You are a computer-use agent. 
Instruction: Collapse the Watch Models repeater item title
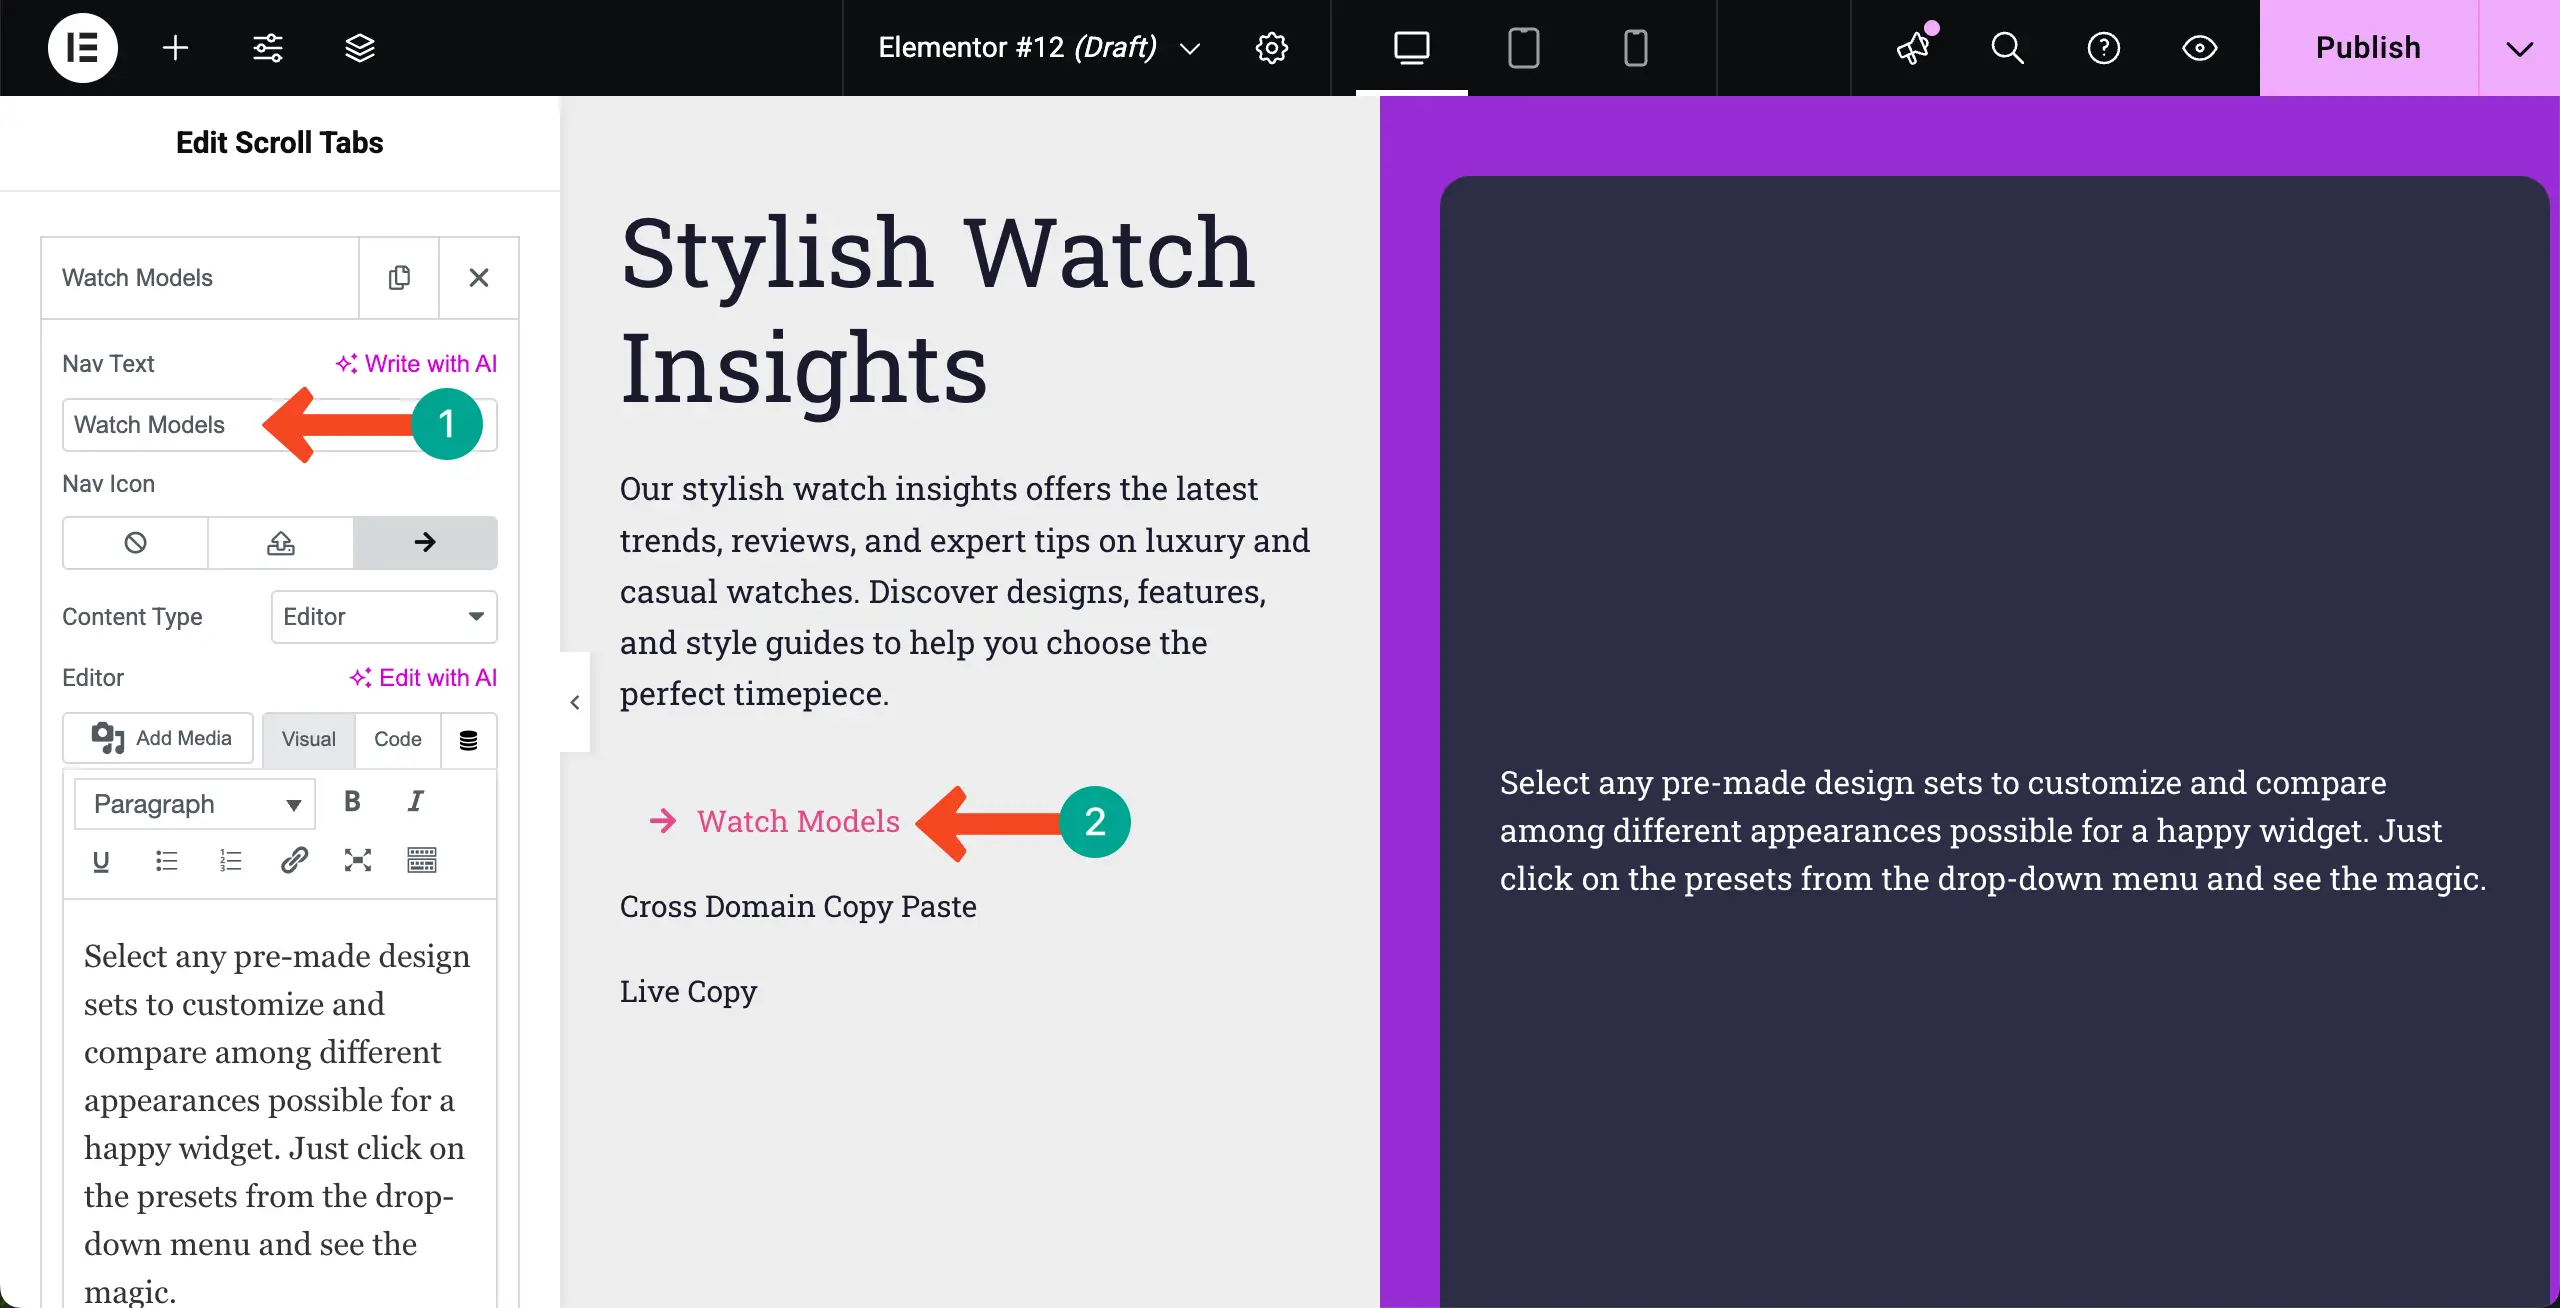pyautogui.click(x=200, y=278)
